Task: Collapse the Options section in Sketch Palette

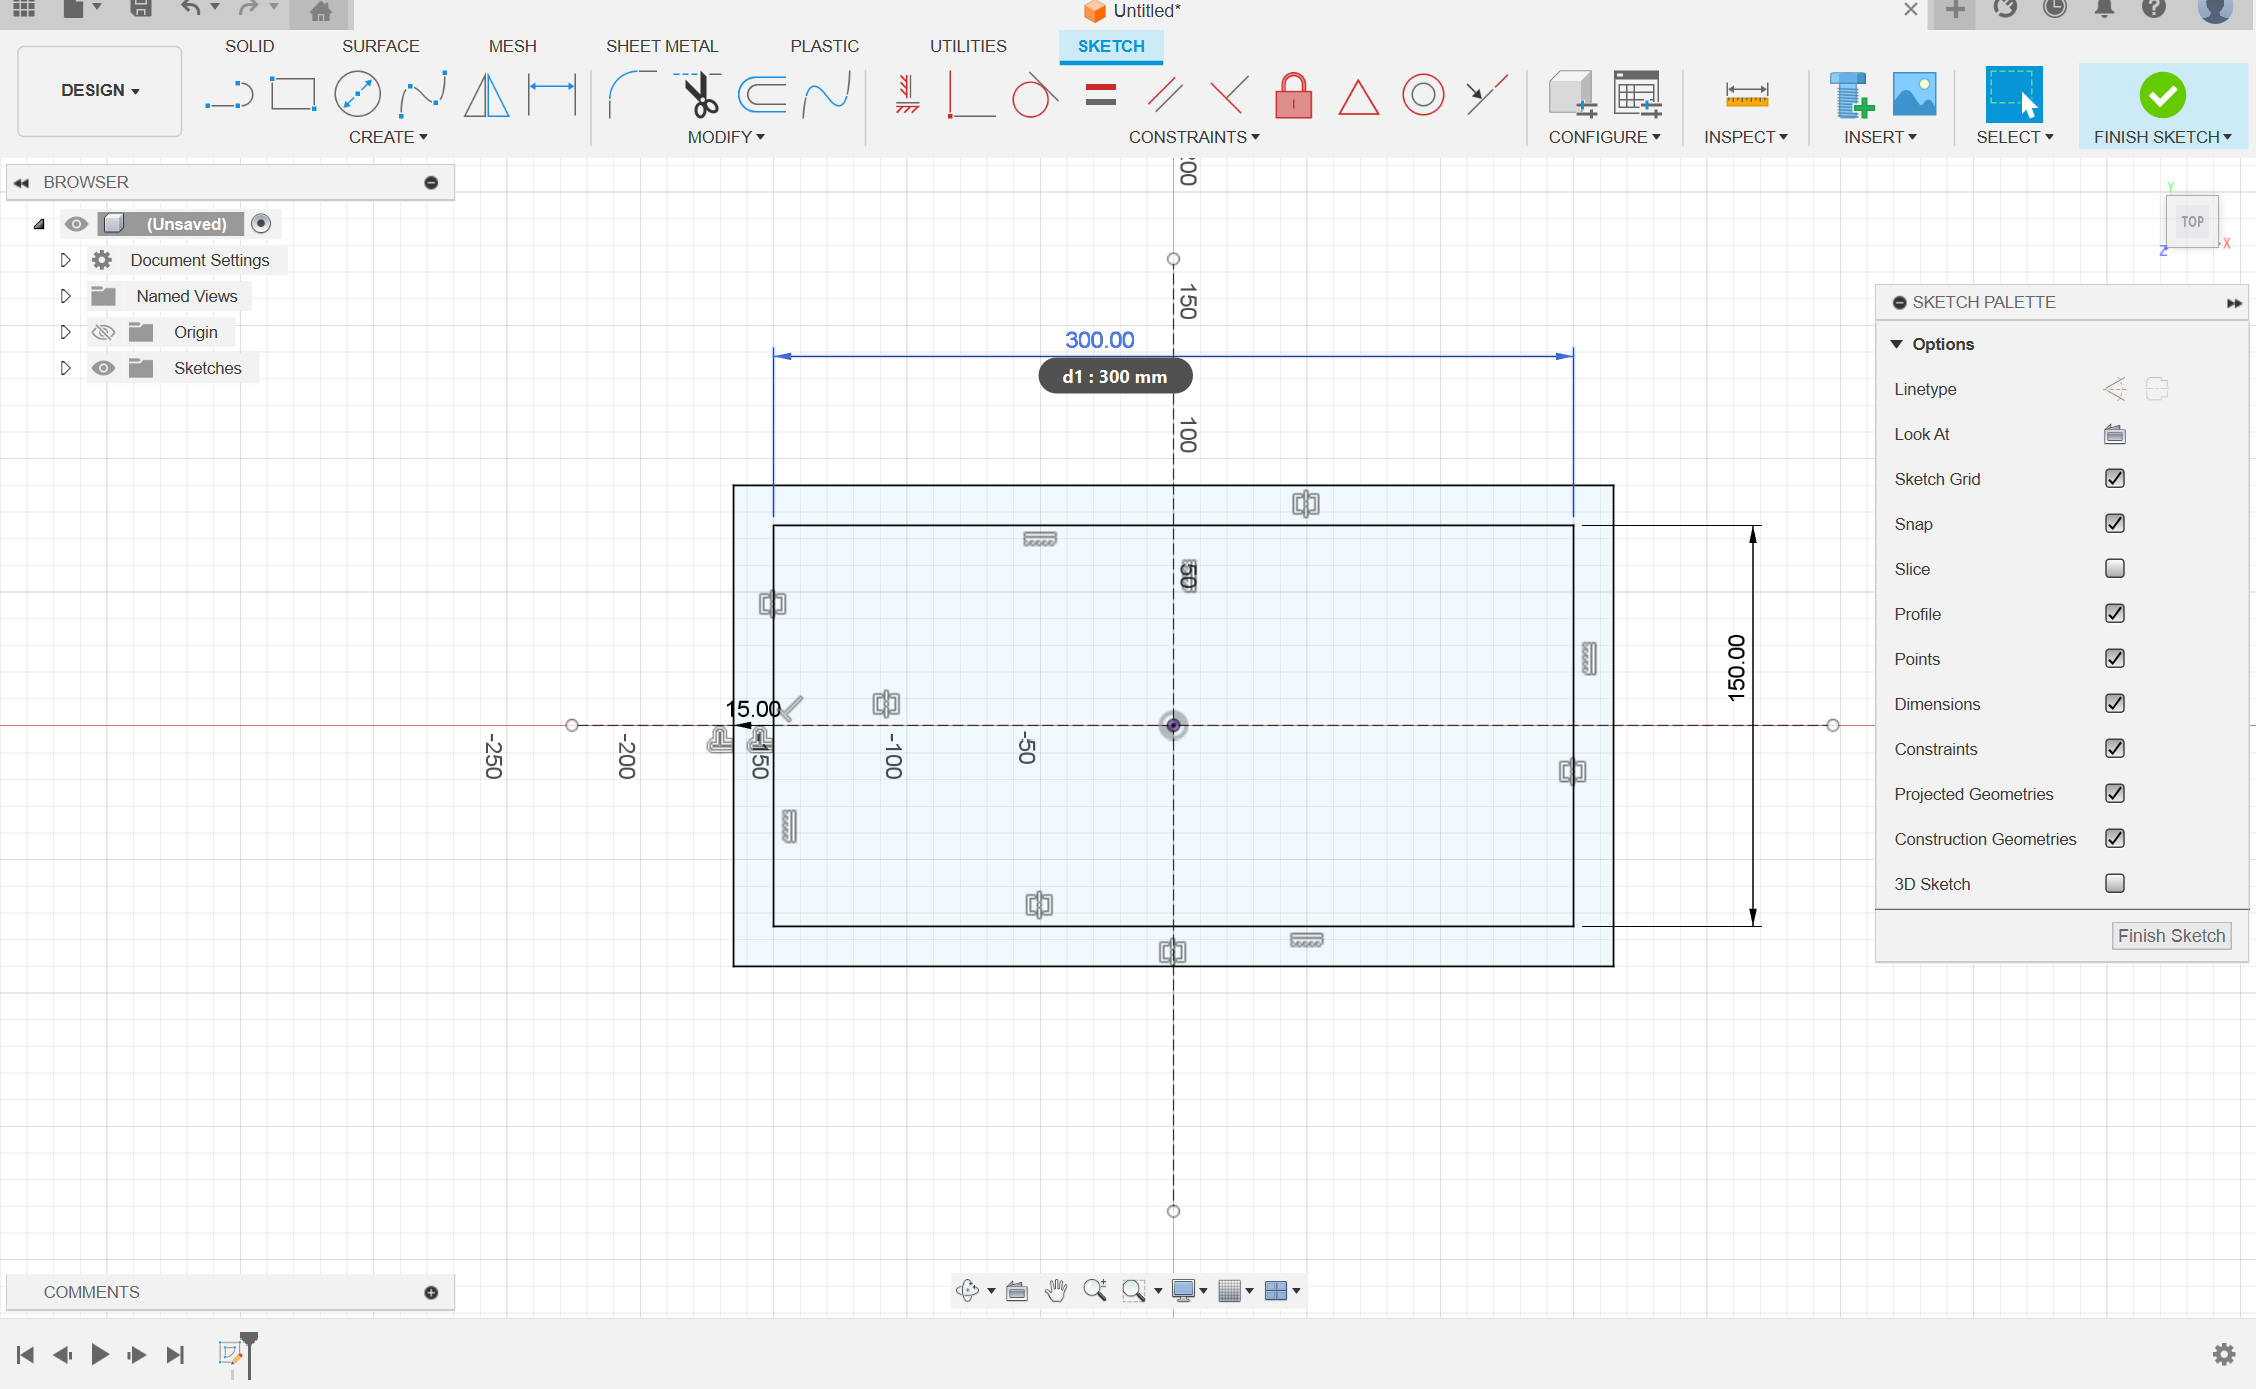Action: click(x=1896, y=344)
